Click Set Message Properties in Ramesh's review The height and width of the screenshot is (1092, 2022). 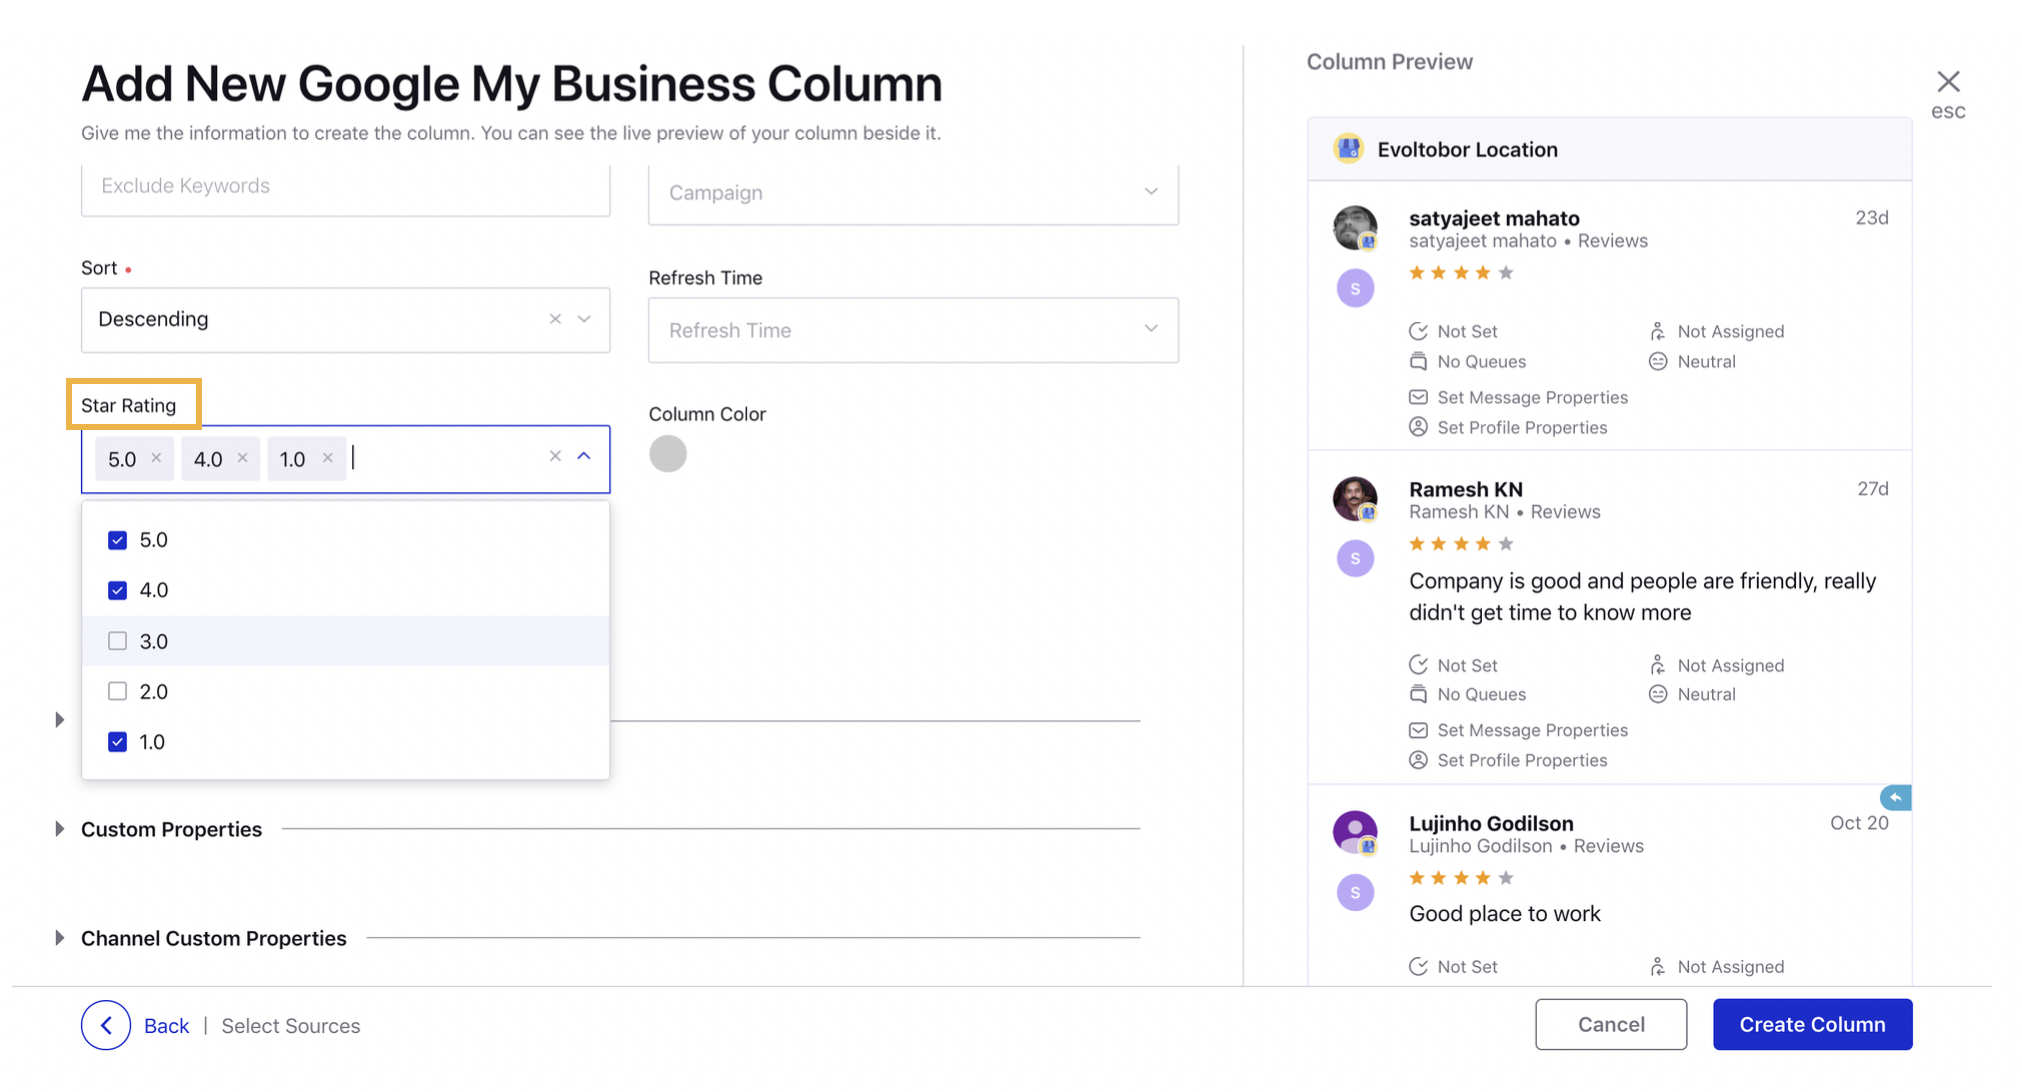coord(1532,730)
